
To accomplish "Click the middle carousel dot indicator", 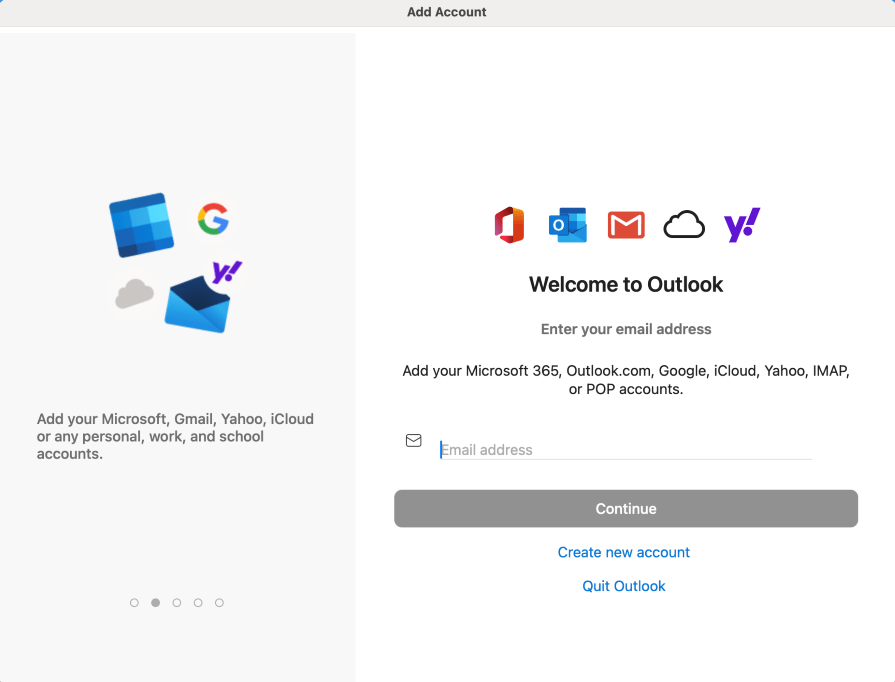I will (x=177, y=602).
